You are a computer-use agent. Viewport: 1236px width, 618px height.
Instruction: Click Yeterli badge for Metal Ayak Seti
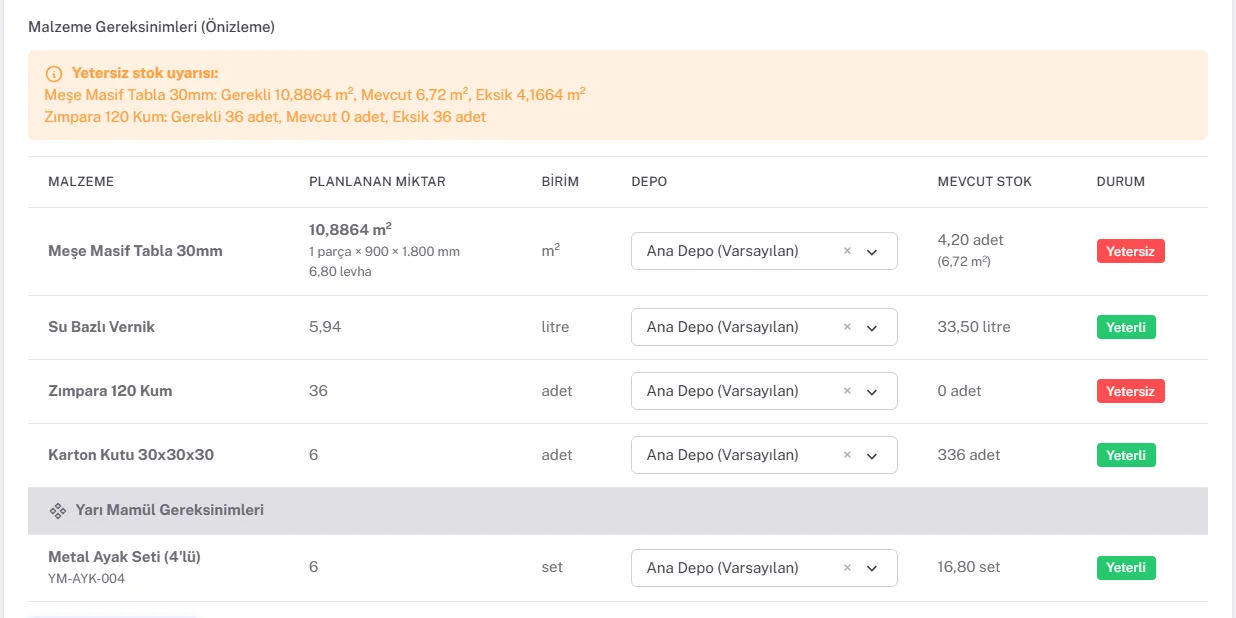(1126, 568)
